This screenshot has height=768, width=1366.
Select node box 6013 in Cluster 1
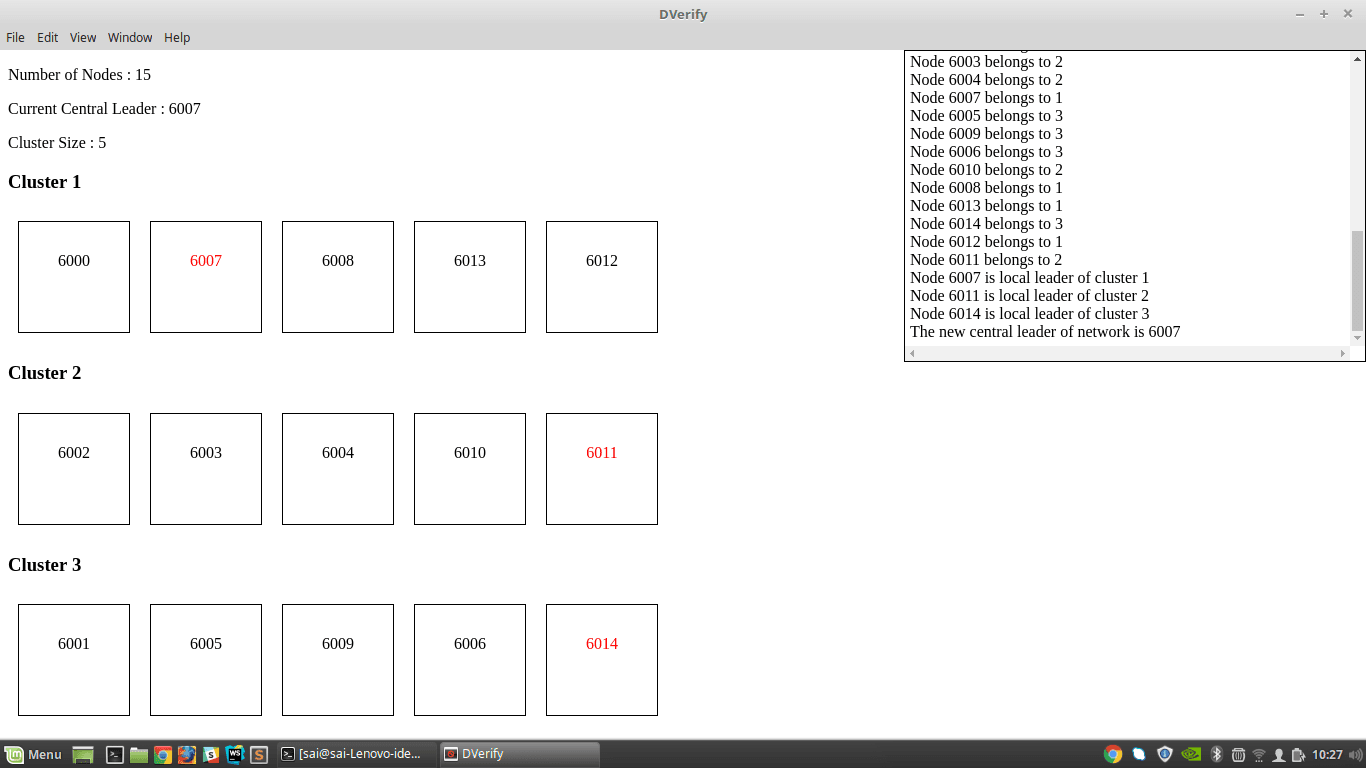coord(470,277)
